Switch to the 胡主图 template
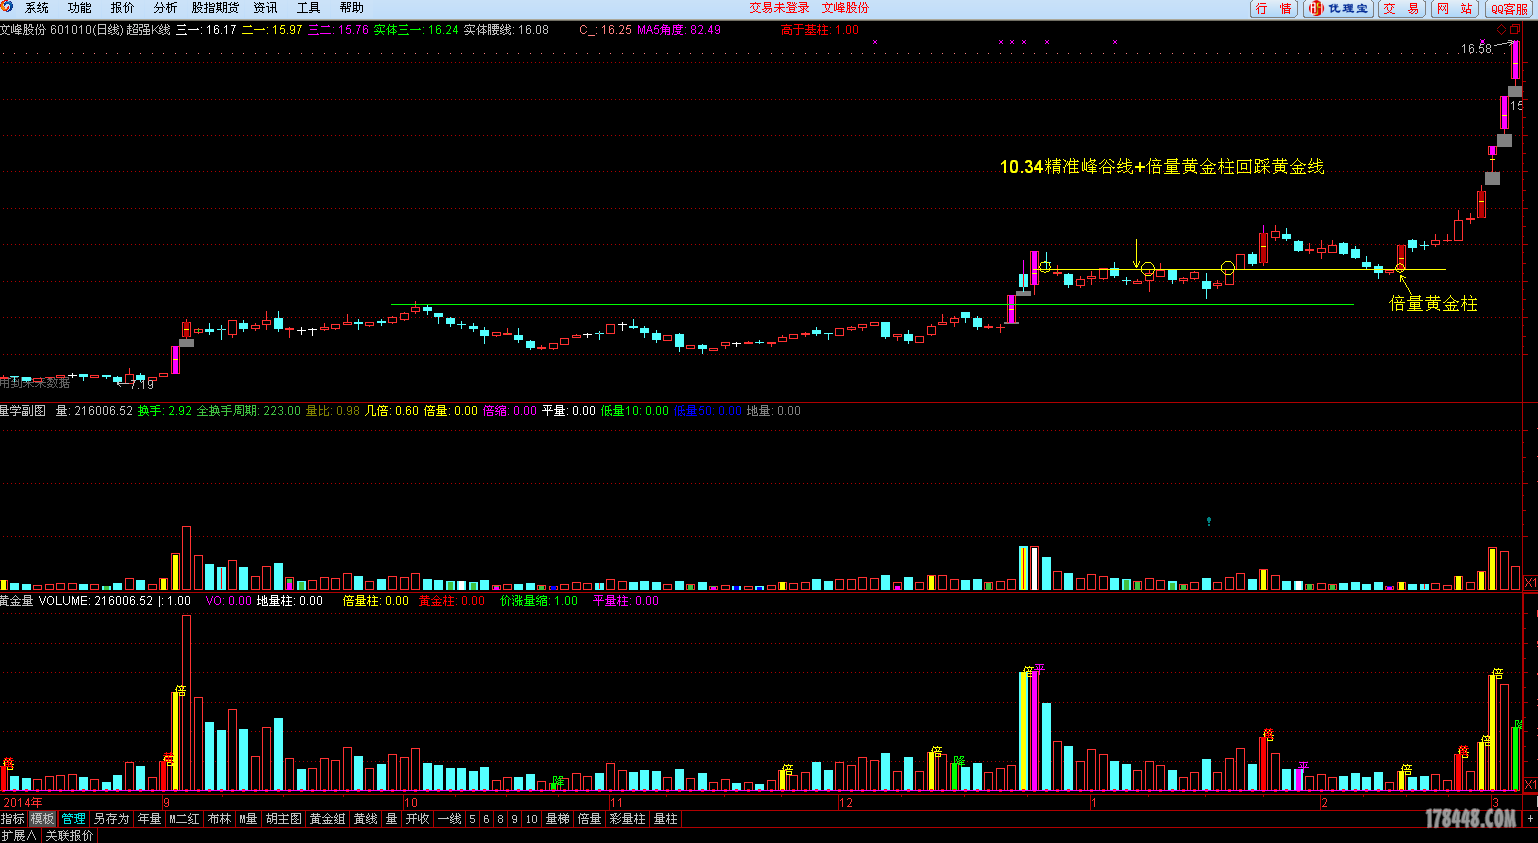The image size is (1538, 843). (x=284, y=819)
